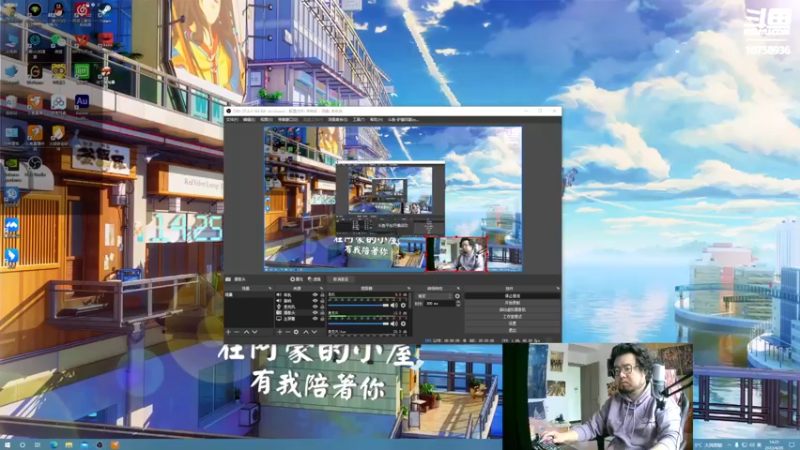
Task: Mute the 麦克风 mixer track speaker icon
Action: tap(394, 323)
